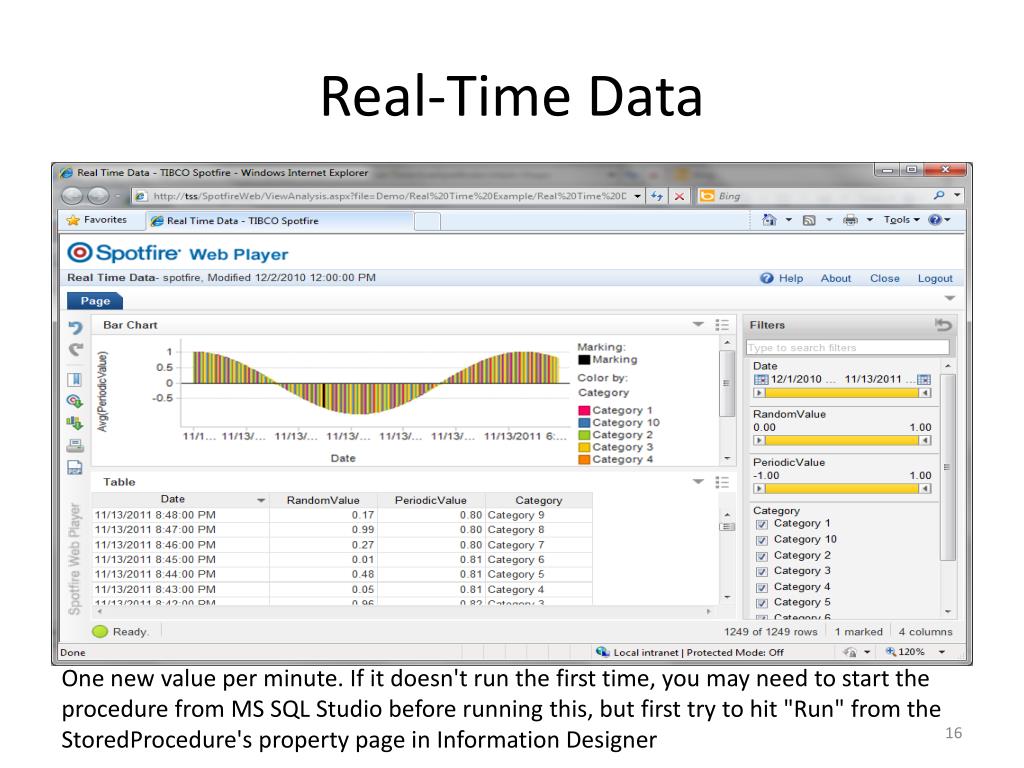Click the Date filter range slider
Image resolution: width=1024 pixels, height=768 pixels.
[x=842, y=393]
